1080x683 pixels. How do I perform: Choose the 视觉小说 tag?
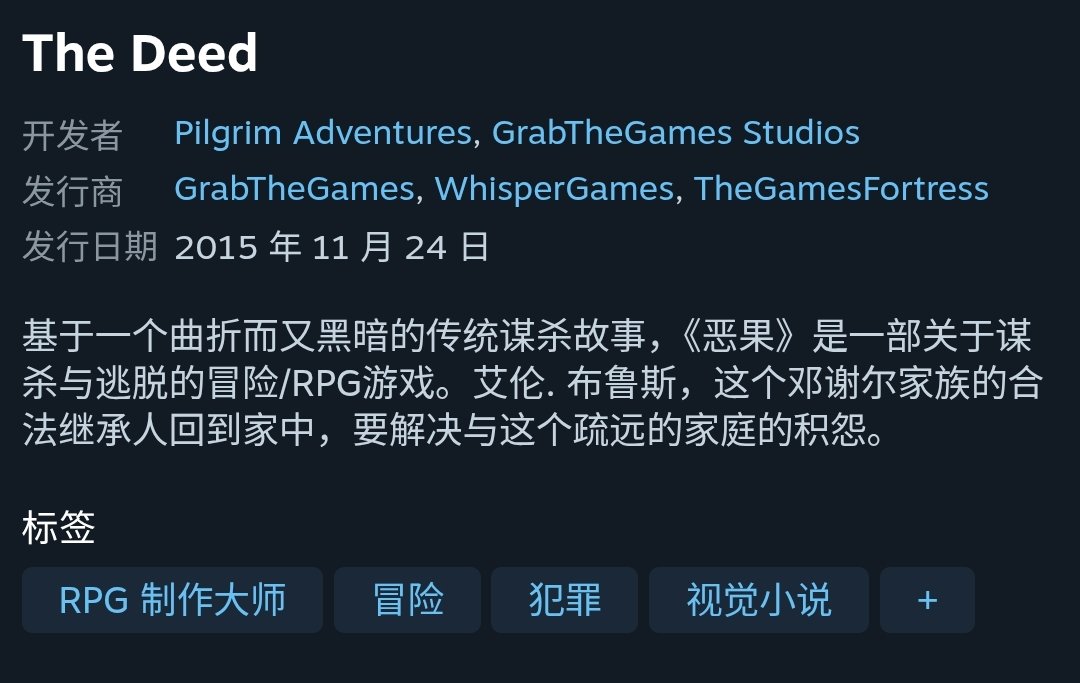[x=758, y=600]
